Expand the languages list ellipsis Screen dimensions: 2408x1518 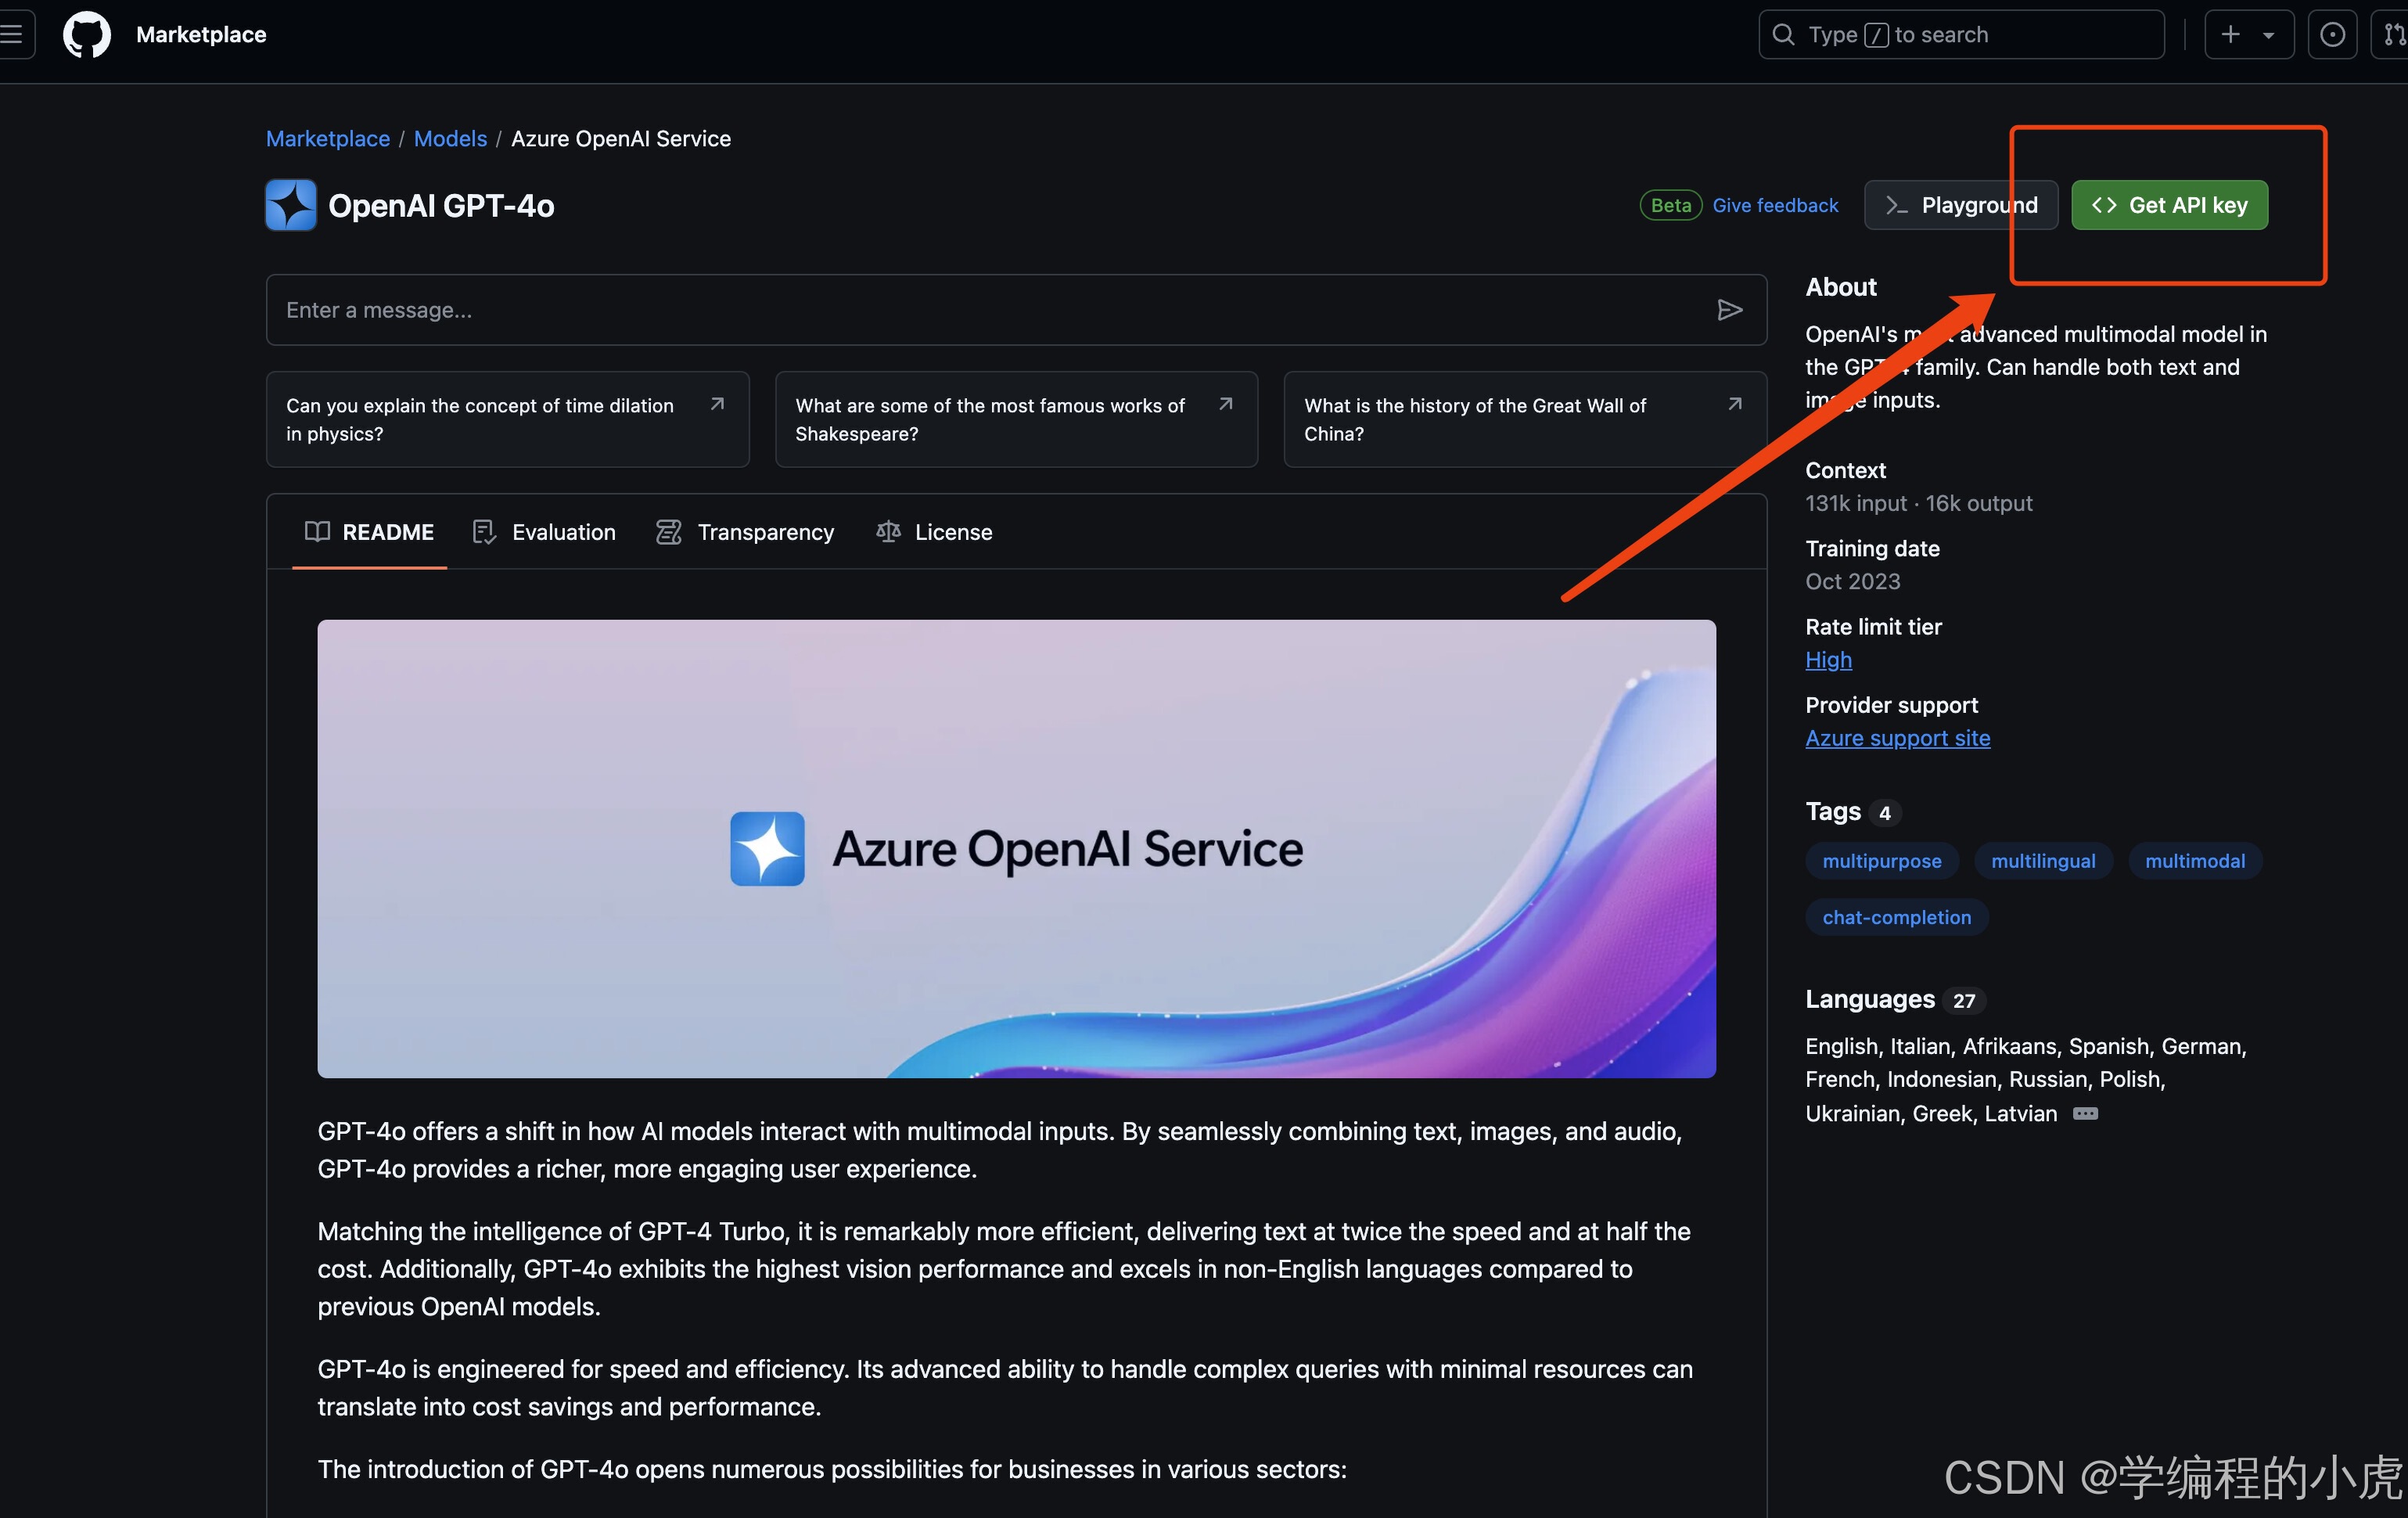point(2085,1114)
